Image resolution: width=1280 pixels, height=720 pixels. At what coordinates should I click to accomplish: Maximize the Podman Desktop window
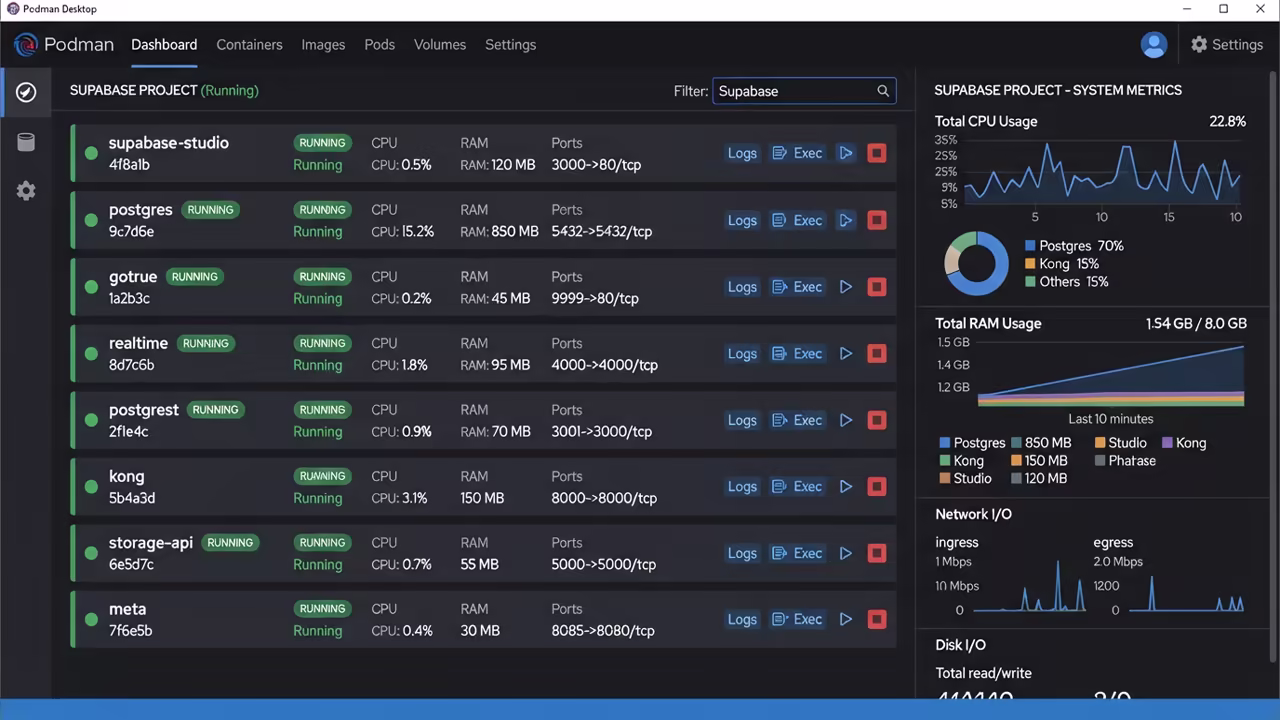[1223, 9]
